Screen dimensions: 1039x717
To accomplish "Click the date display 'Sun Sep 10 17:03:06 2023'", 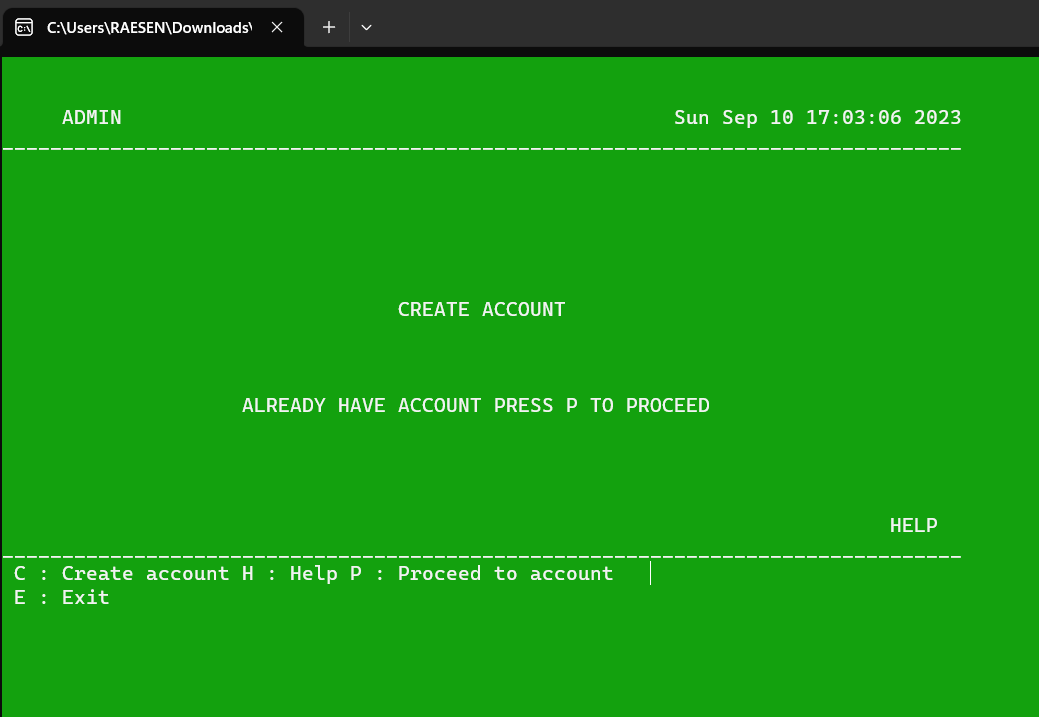I will point(820,117).
